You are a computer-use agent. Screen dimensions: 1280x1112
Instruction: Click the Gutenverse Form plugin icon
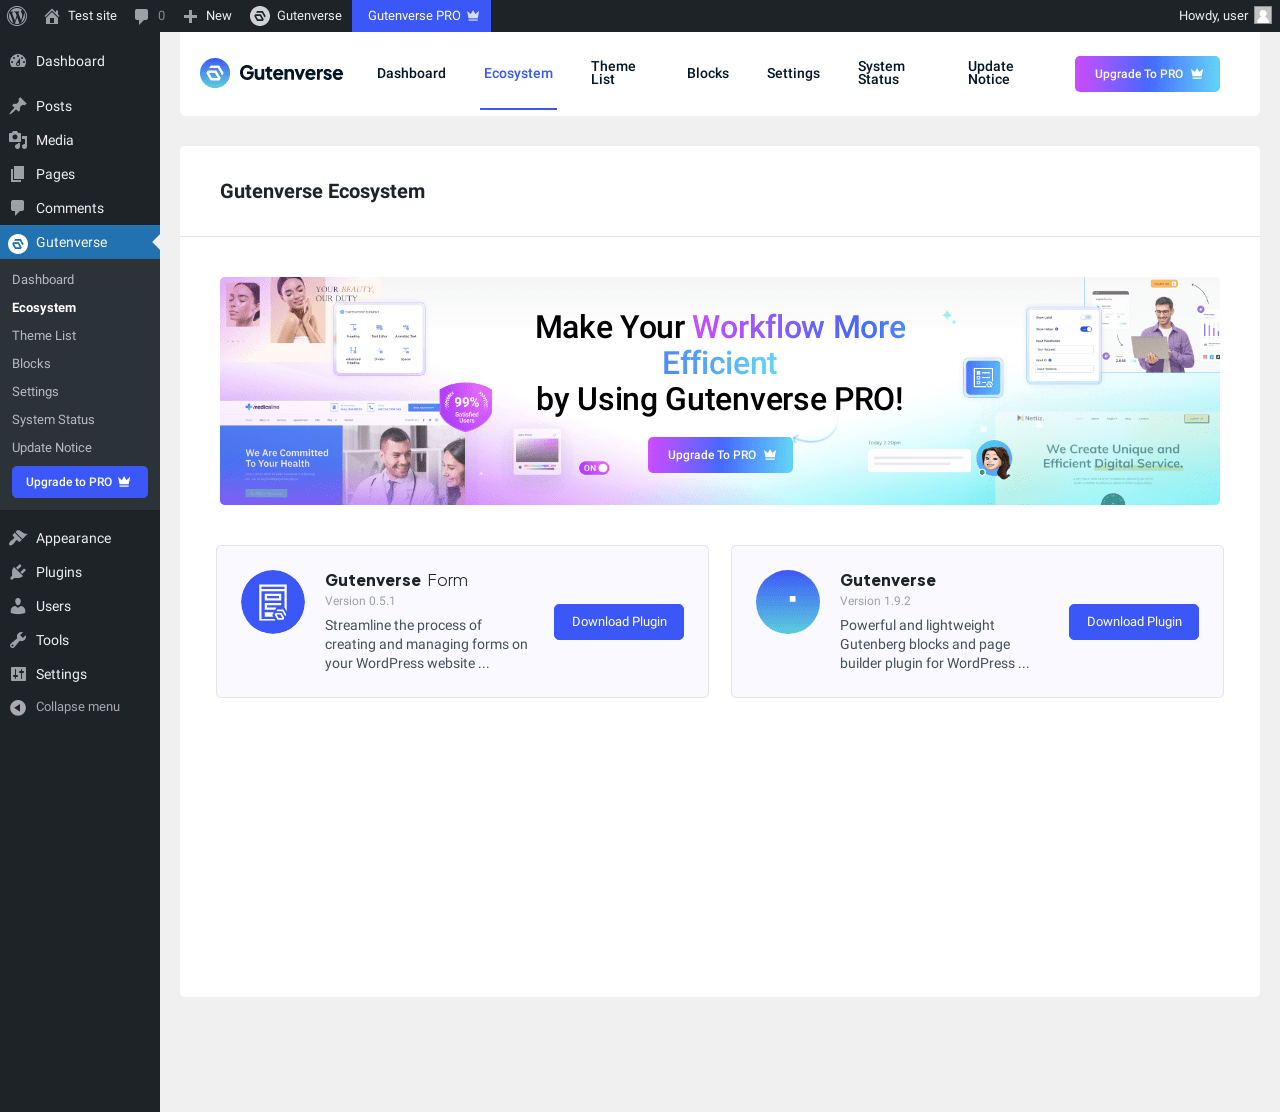[x=273, y=602]
